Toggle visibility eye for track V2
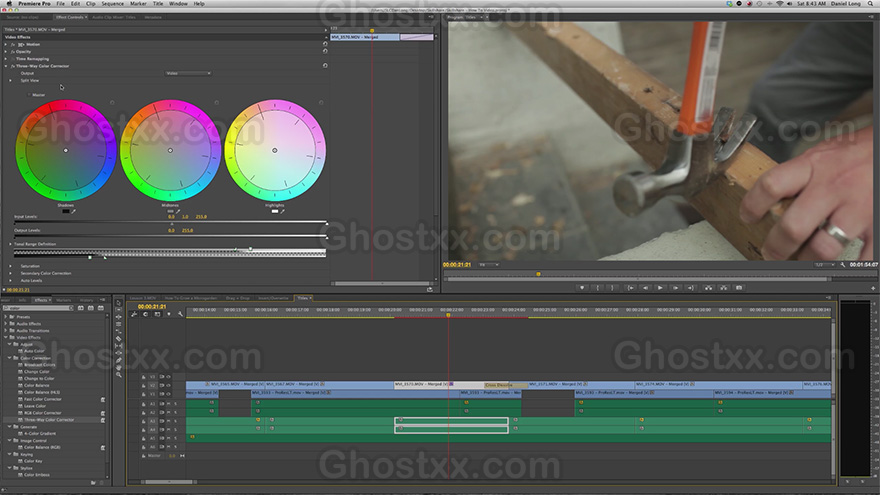This screenshot has height=495, width=880. (x=168, y=386)
